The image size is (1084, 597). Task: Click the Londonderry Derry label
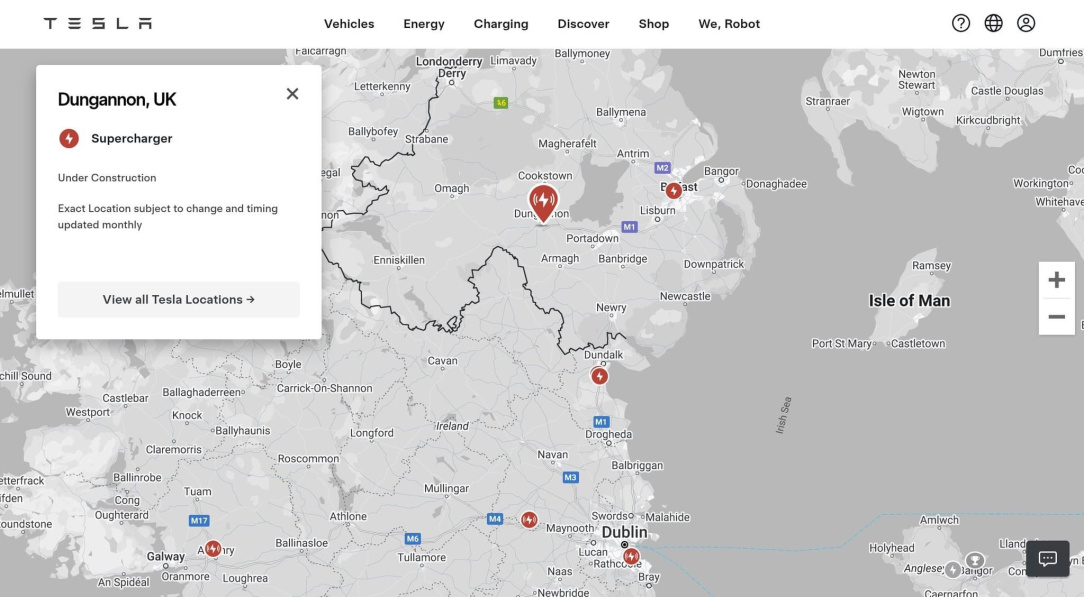click(x=449, y=67)
